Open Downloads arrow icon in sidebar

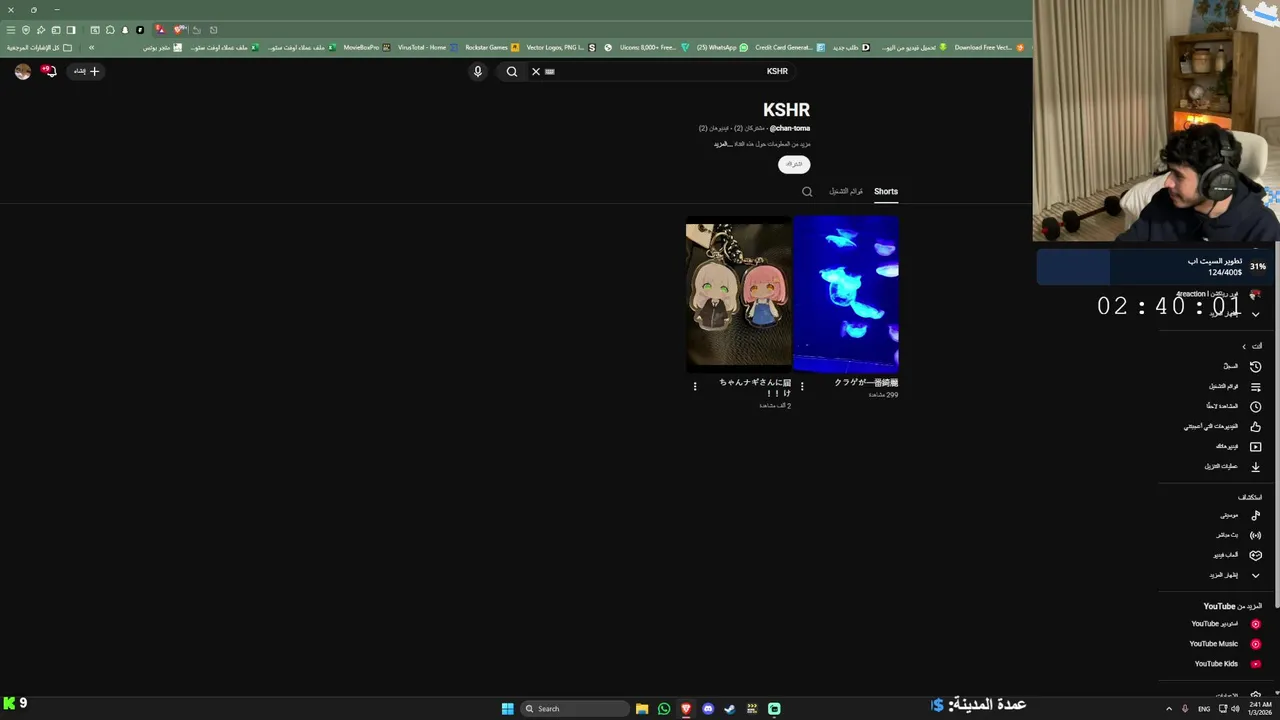tap(1256, 466)
